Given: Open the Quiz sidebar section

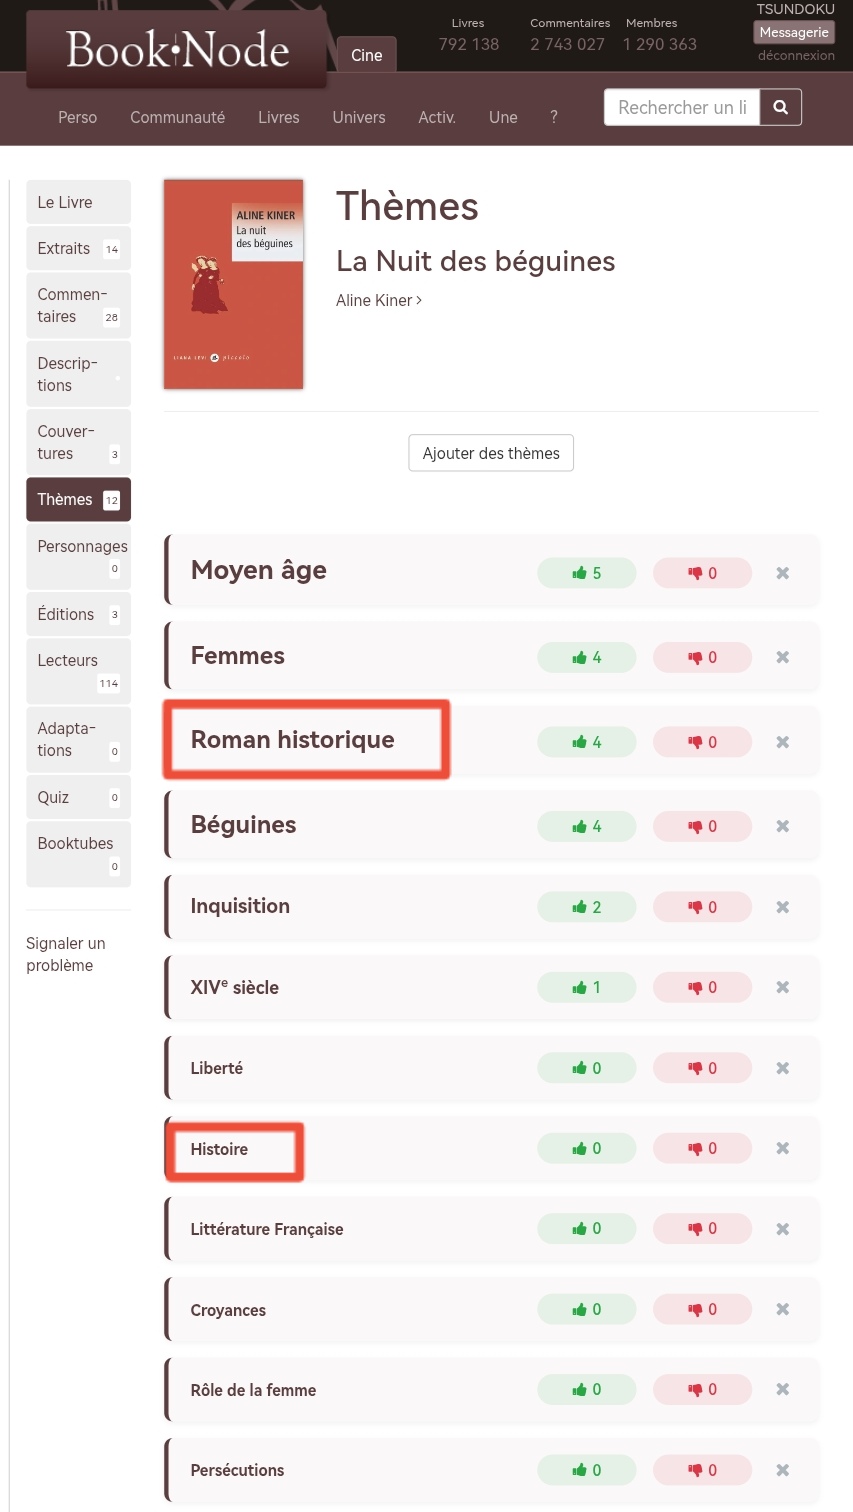Looking at the screenshot, I should (78, 797).
